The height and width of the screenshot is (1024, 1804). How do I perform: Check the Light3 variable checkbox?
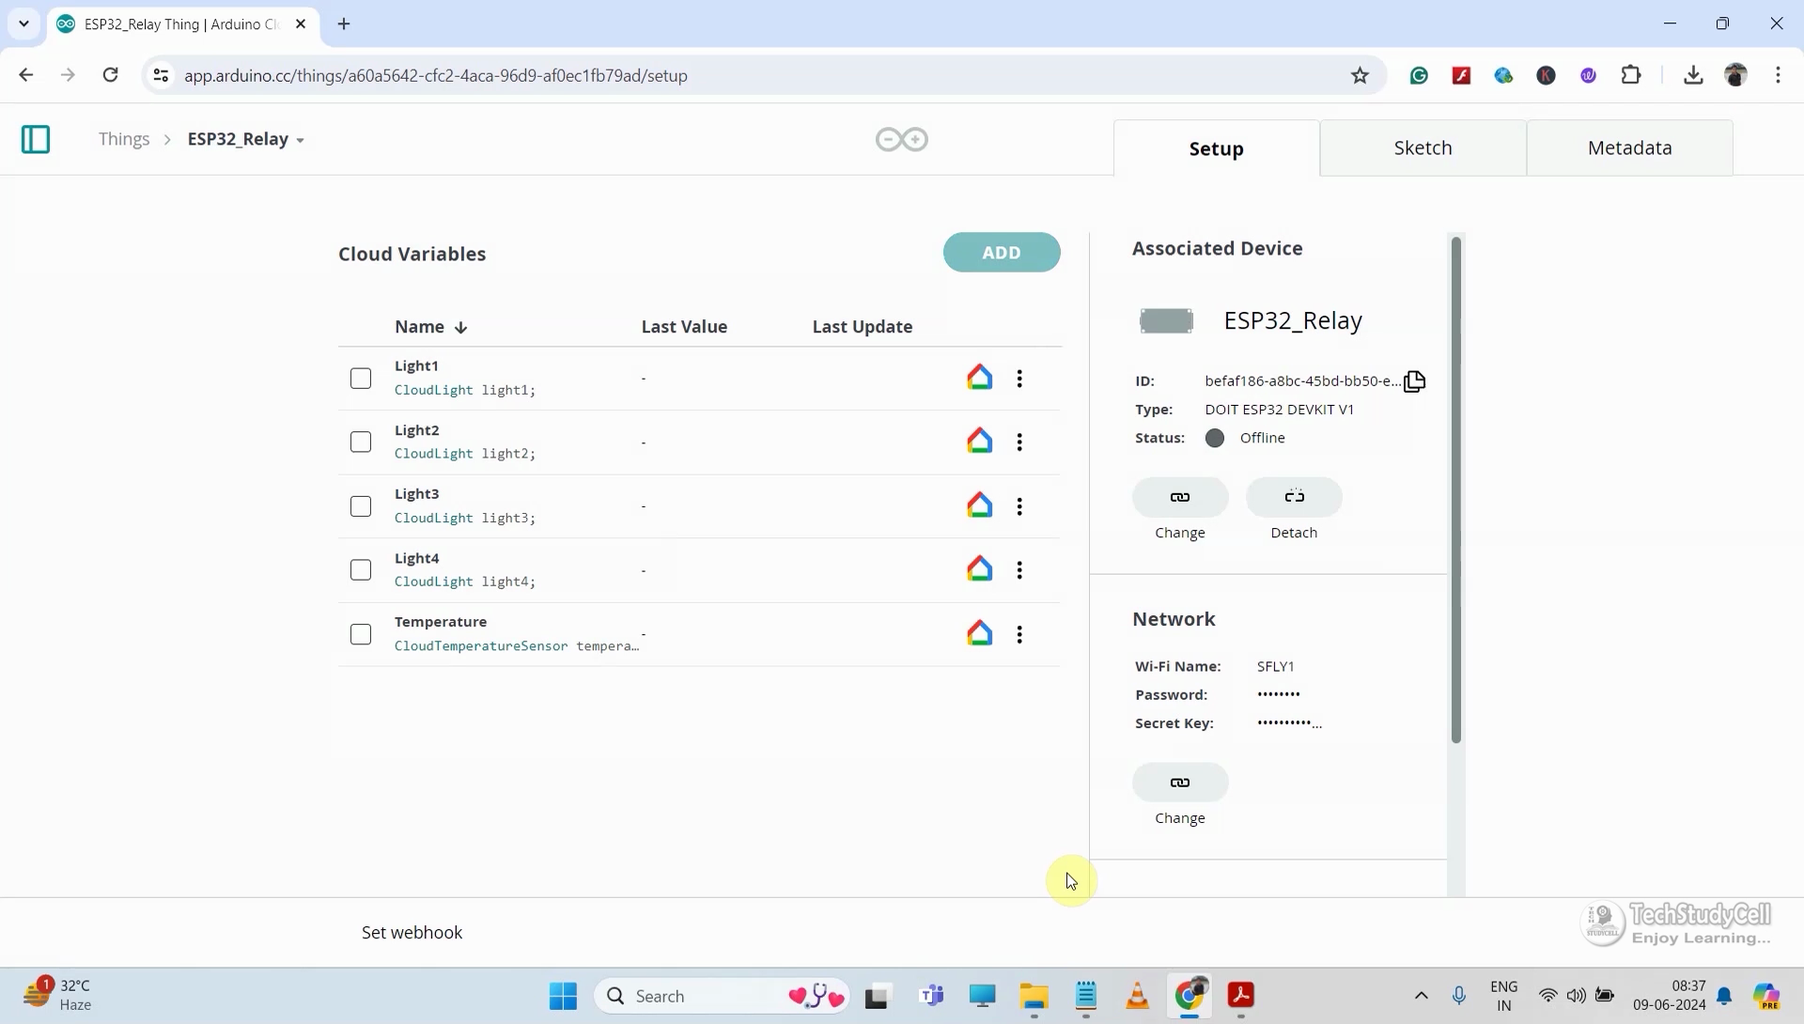(360, 506)
